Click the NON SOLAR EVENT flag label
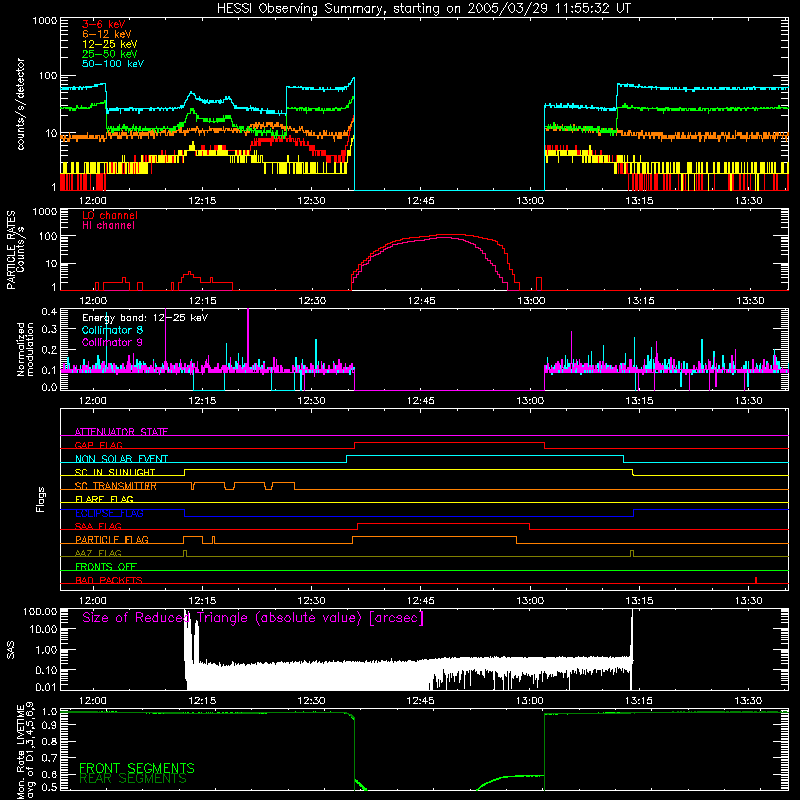800x800 pixels. (x=121, y=459)
